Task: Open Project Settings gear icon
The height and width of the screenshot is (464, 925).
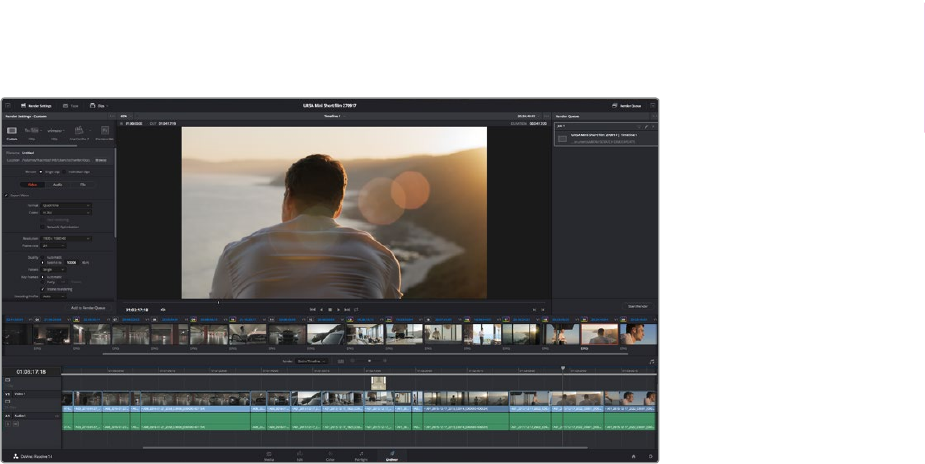Action: [649, 456]
